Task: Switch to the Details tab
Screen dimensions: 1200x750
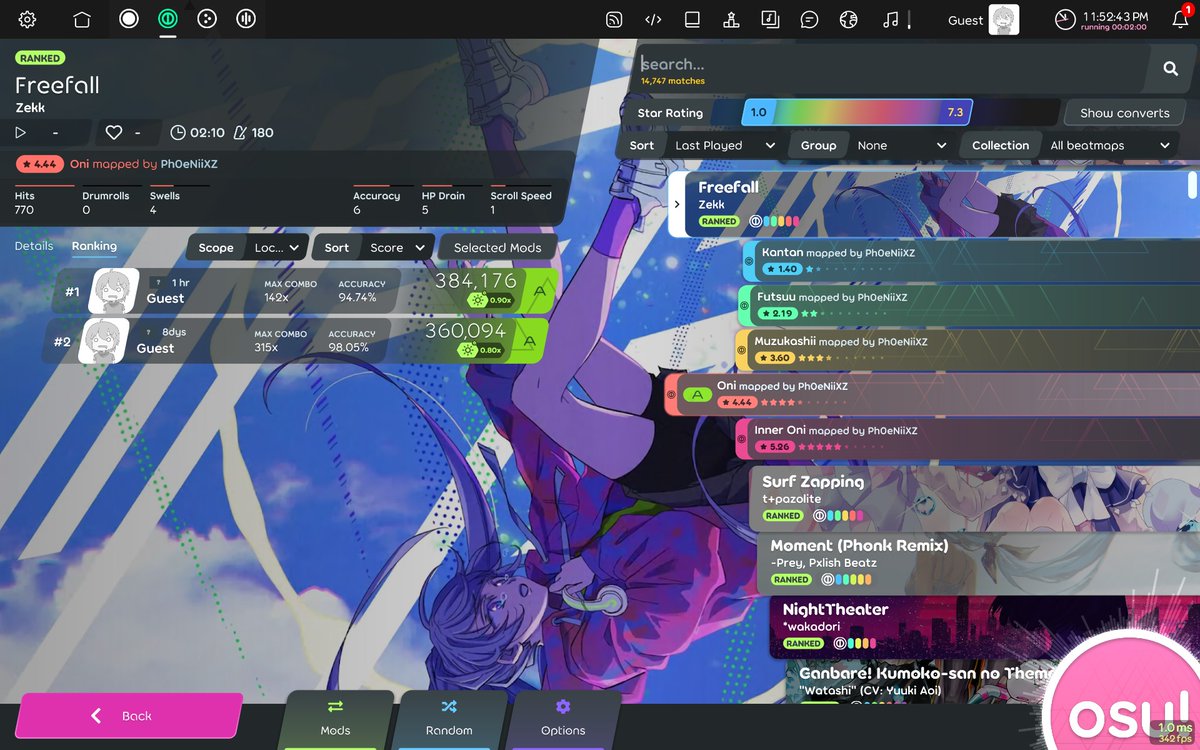Action: pos(34,246)
